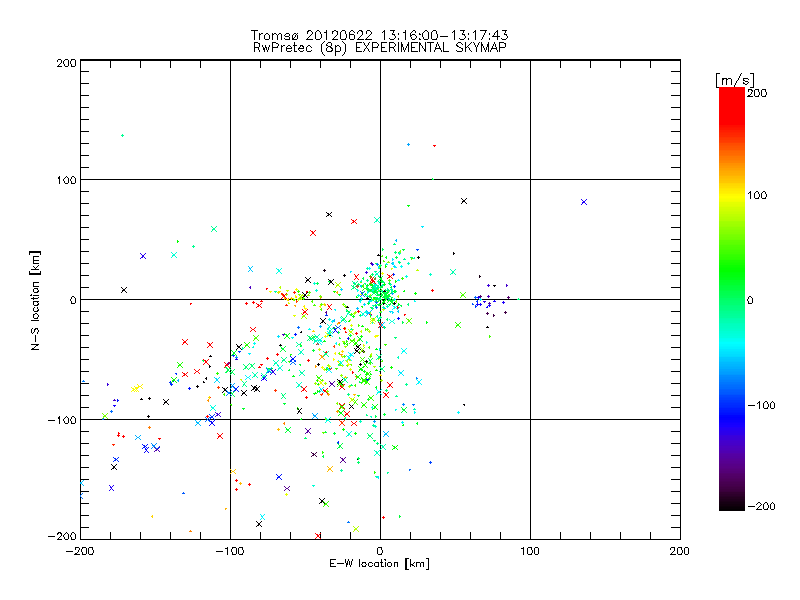Click the '0' tick label on the N-S axis
This screenshot has width=800, height=600.
pos(73,300)
